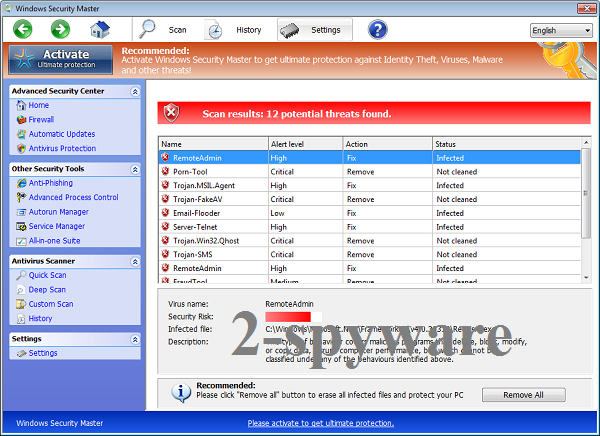
Task: Click the Advanced Process Control icon
Action: (21, 197)
